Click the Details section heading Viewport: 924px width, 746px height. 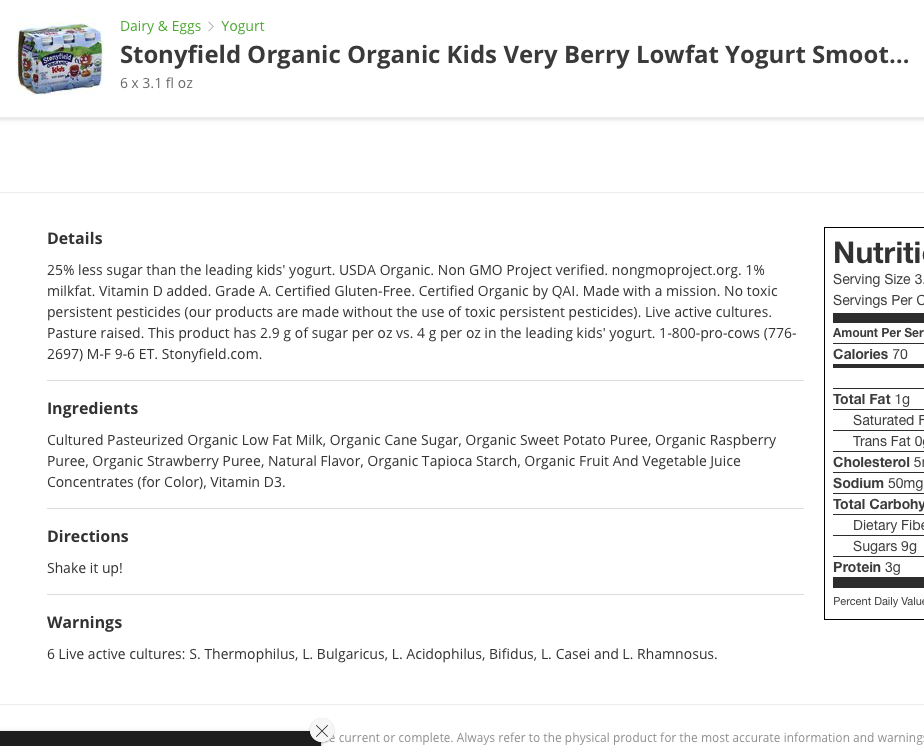(75, 238)
